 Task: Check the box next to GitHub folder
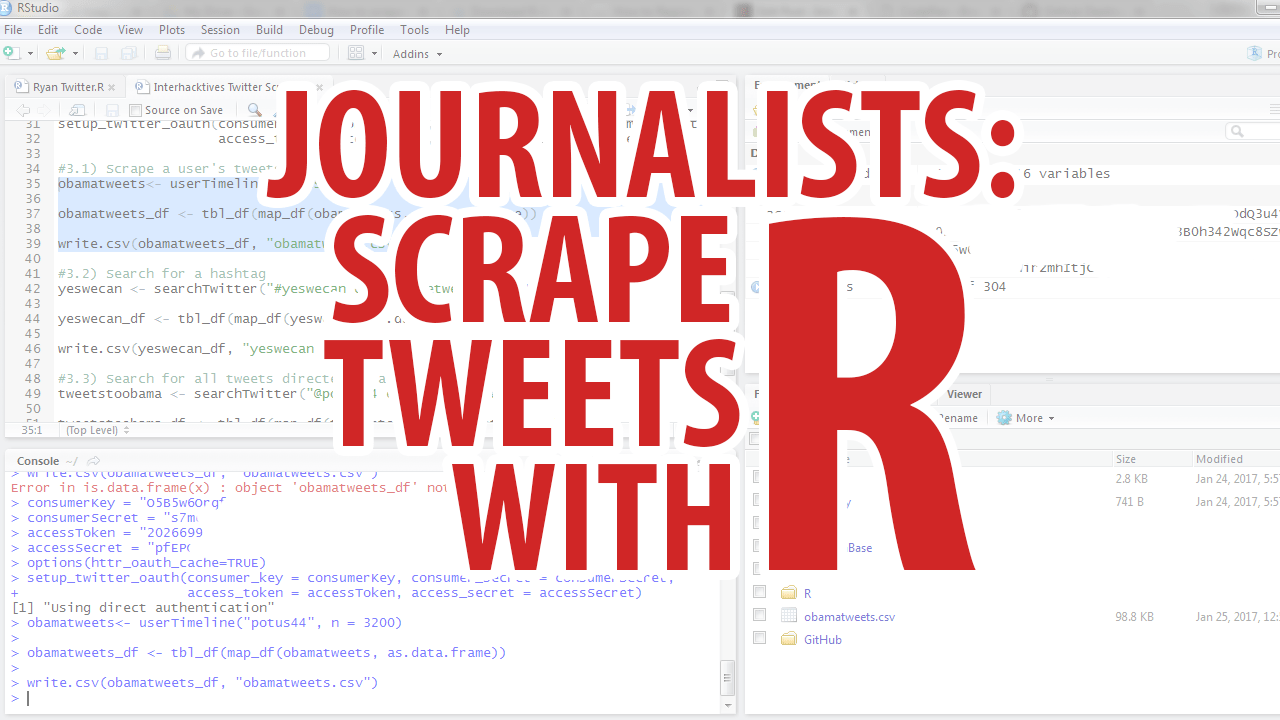(760, 638)
